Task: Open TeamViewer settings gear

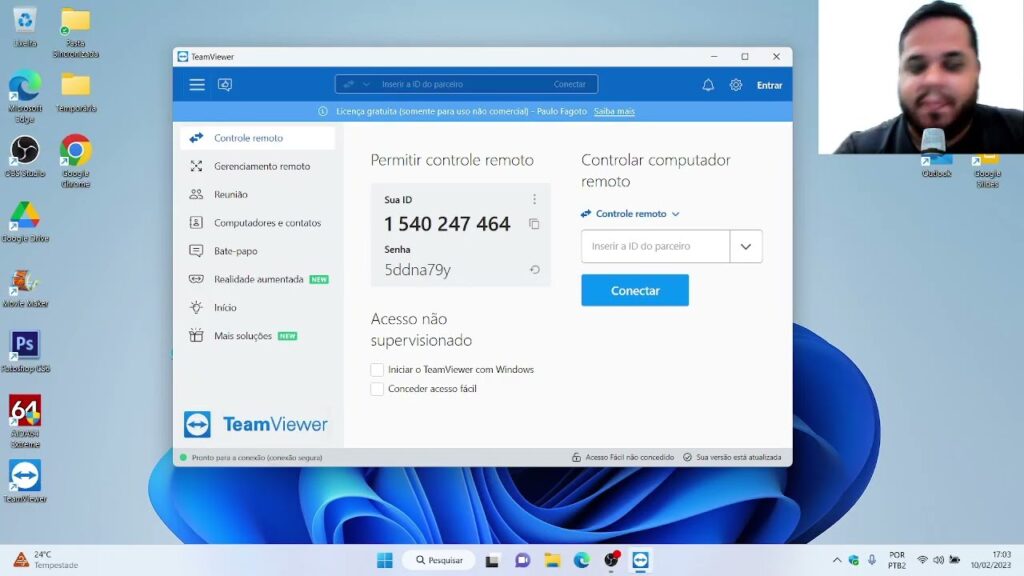Action: coord(736,85)
